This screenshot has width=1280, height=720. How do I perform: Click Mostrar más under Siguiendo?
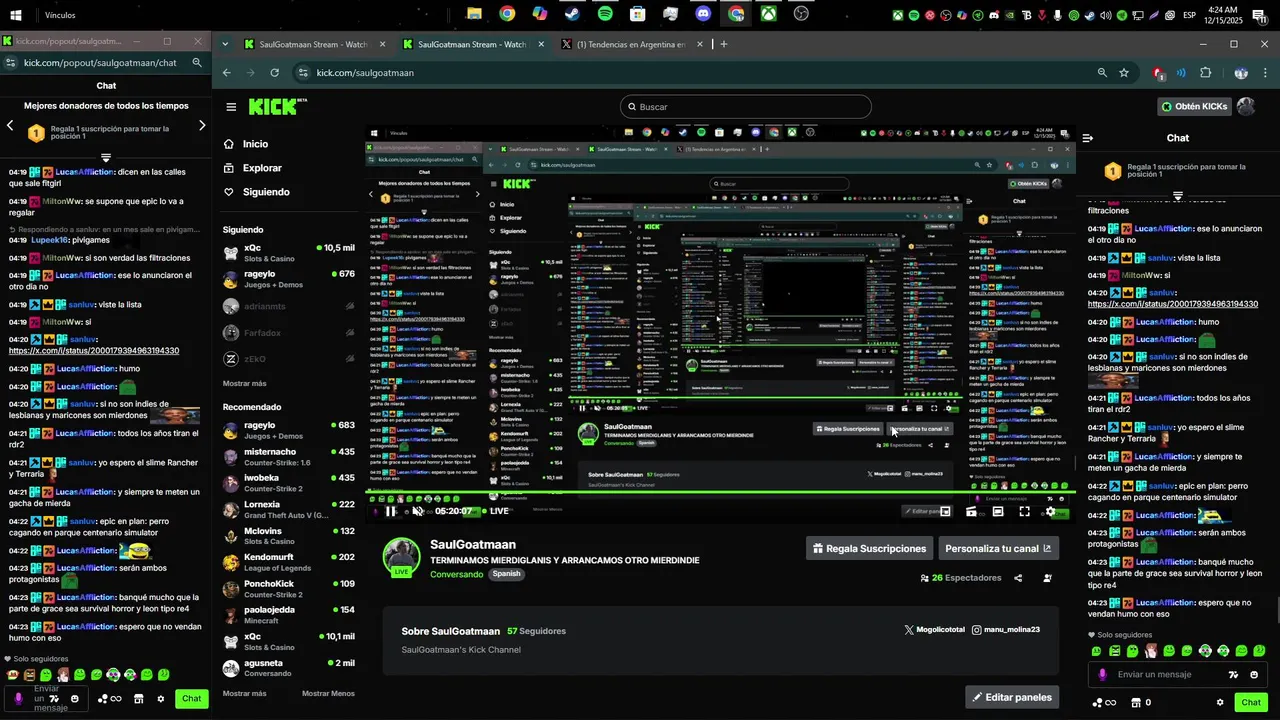point(244,384)
